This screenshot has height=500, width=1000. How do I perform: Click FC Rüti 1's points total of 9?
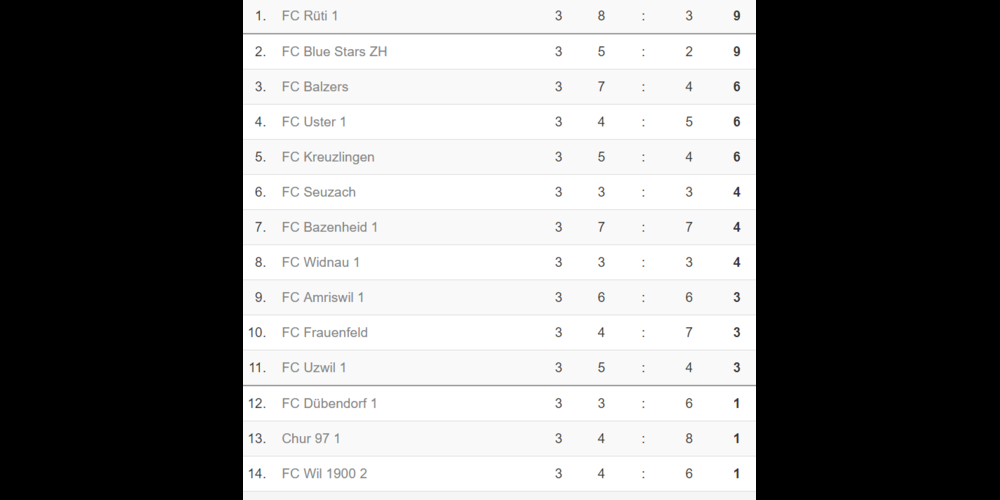point(737,16)
